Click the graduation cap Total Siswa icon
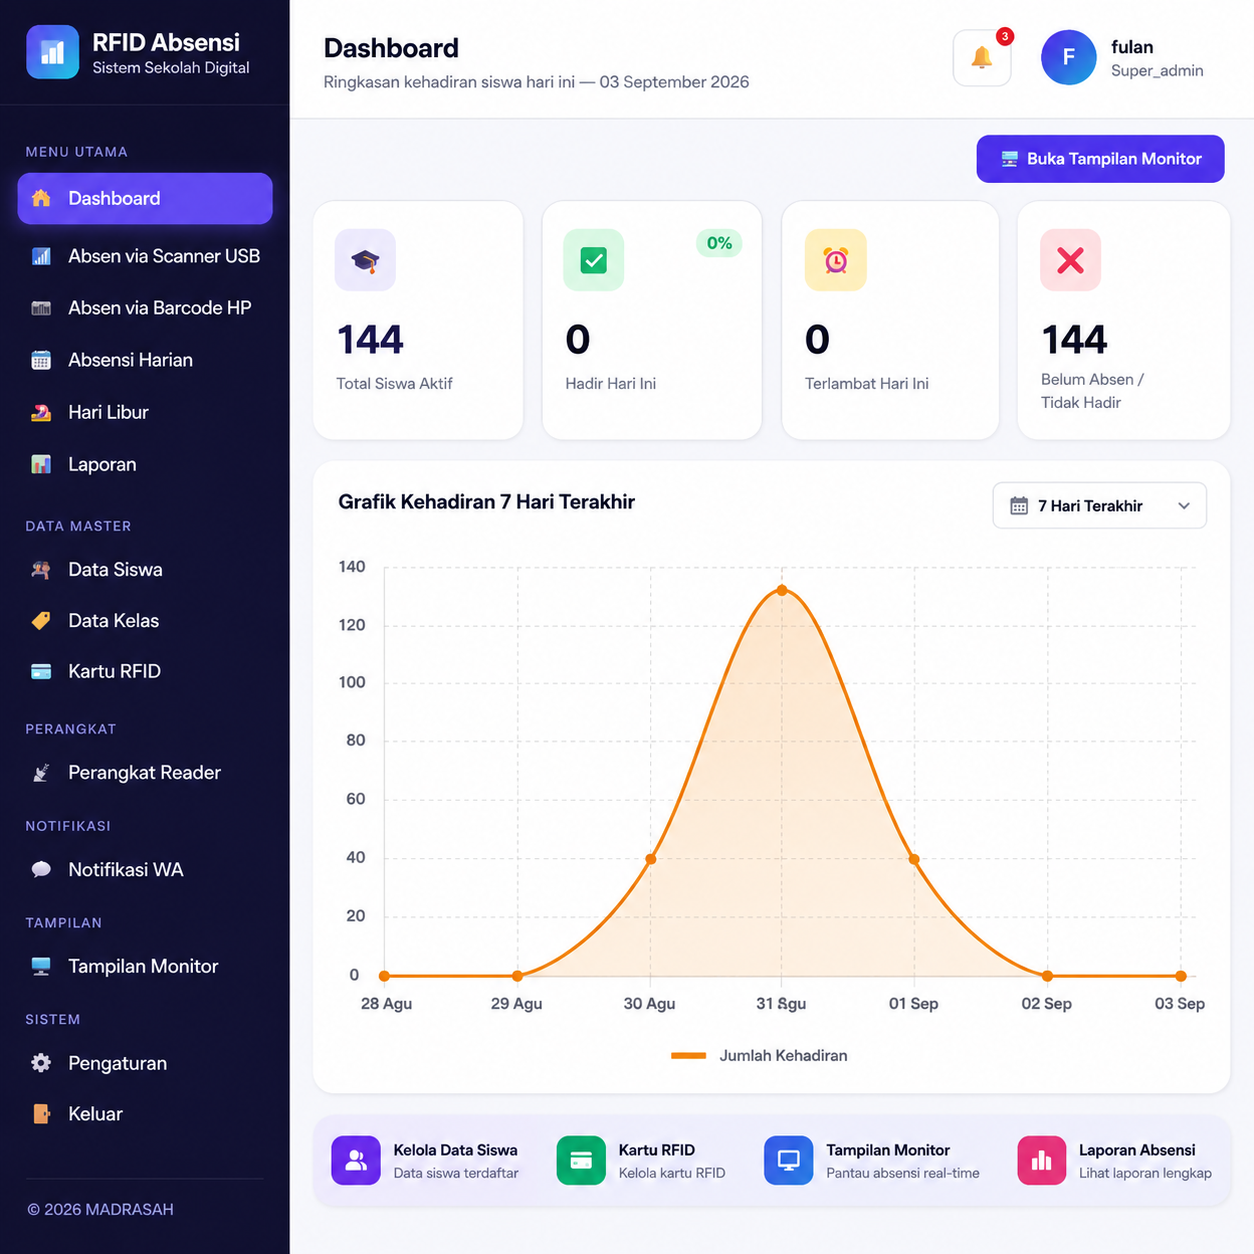Image resolution: width=1254 pixels, height=1254 pixels. (365, 260)
